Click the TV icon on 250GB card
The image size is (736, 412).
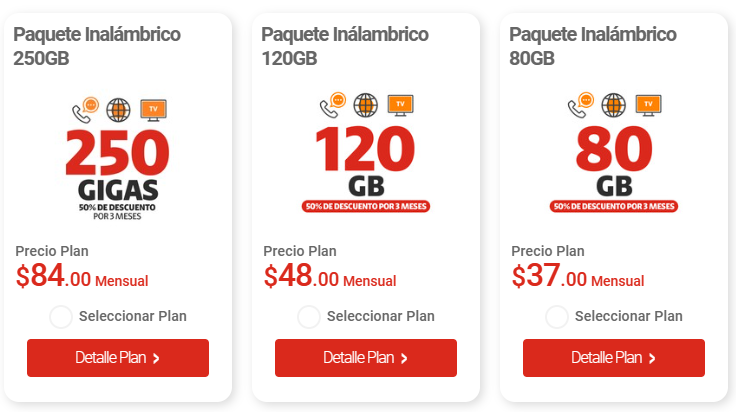tap(153, 110)
